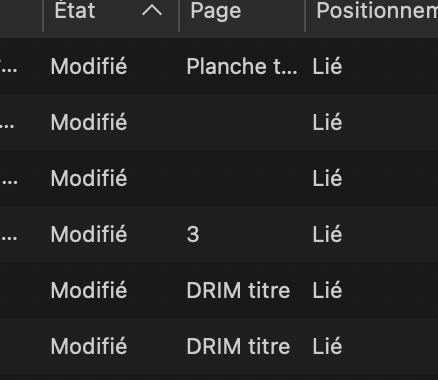The width and height of the screenshot is (438, 380).
Task: Click Modifié in the row directly below Planche t...
Action: (x=89, y=122)
